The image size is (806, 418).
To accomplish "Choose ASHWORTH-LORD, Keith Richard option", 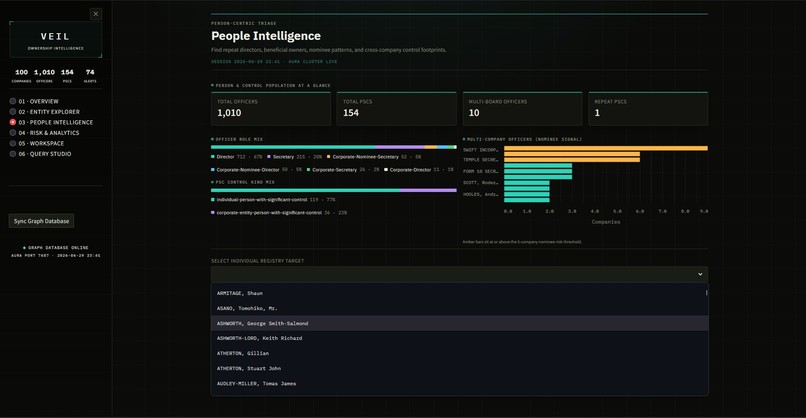I will (459, 338).
